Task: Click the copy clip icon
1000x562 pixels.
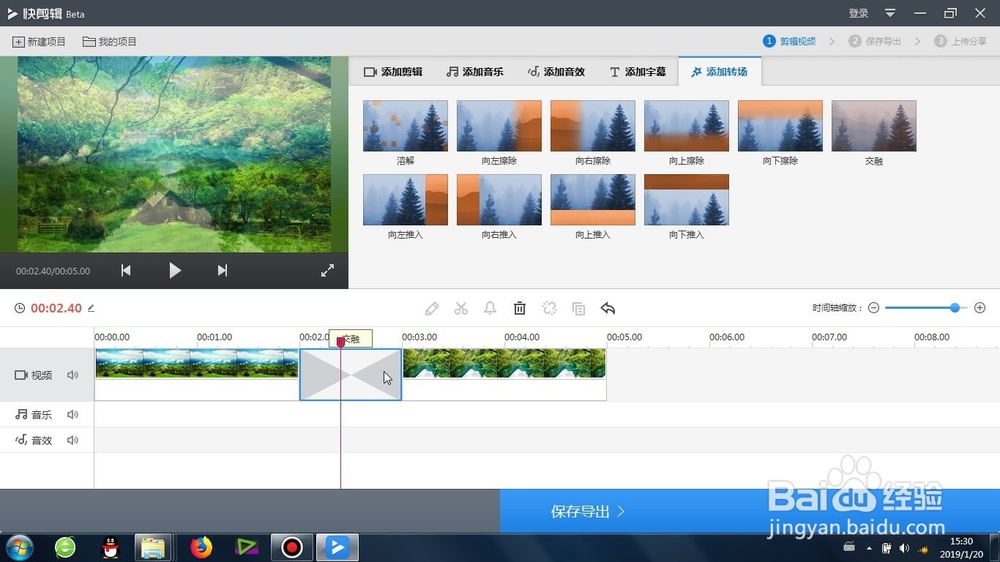Action: pyautogui.click(x=578, y=309)
